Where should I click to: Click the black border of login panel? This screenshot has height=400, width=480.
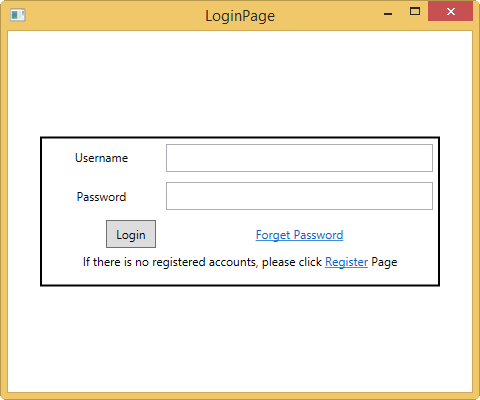click(x=240, y=137)
